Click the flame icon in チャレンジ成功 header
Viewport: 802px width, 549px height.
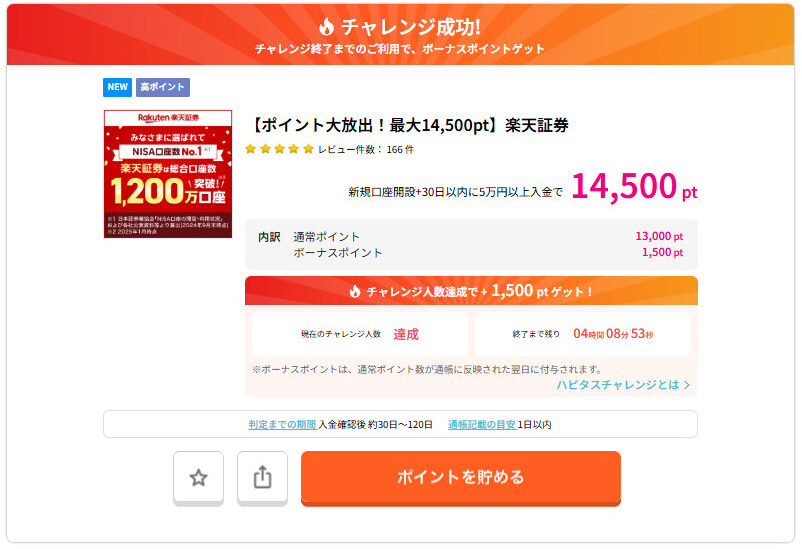pyautogui.click(x=327, y=27)
